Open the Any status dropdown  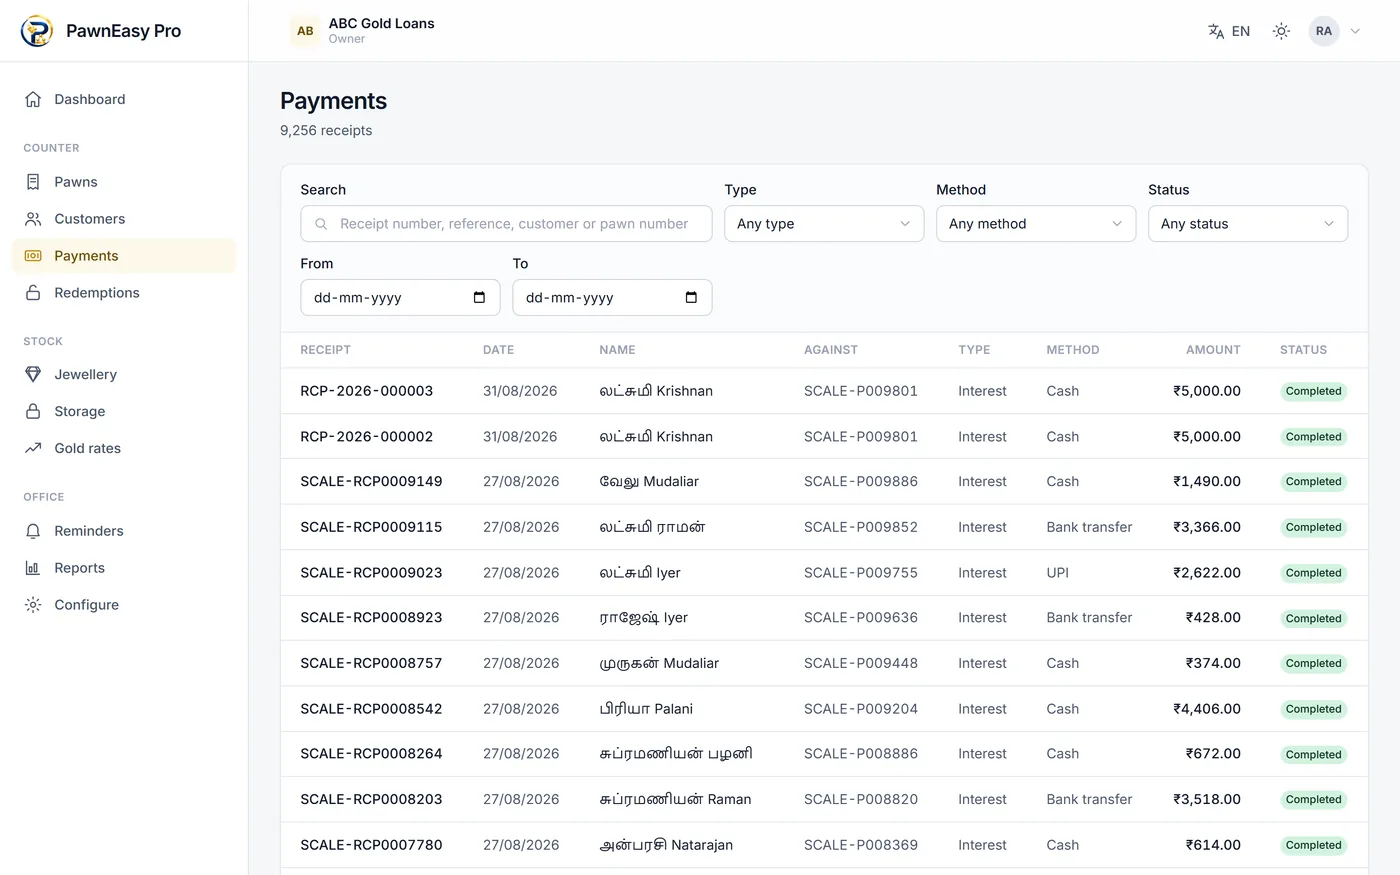1248,224
